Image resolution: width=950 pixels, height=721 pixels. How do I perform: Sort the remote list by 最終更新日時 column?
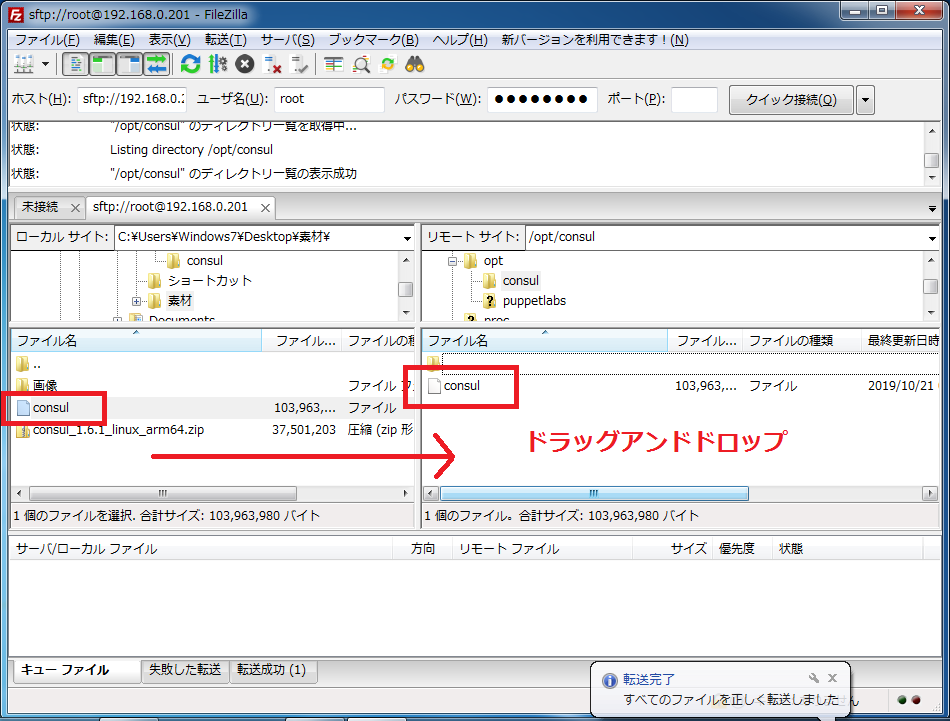(902, 341)
